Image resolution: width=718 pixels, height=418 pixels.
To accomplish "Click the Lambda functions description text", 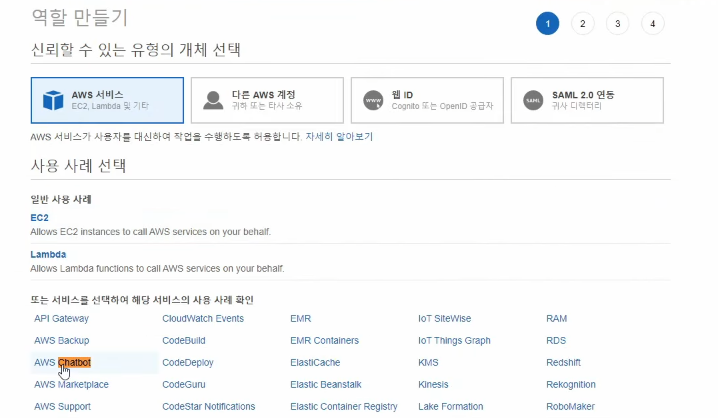I will click(157, 269).
